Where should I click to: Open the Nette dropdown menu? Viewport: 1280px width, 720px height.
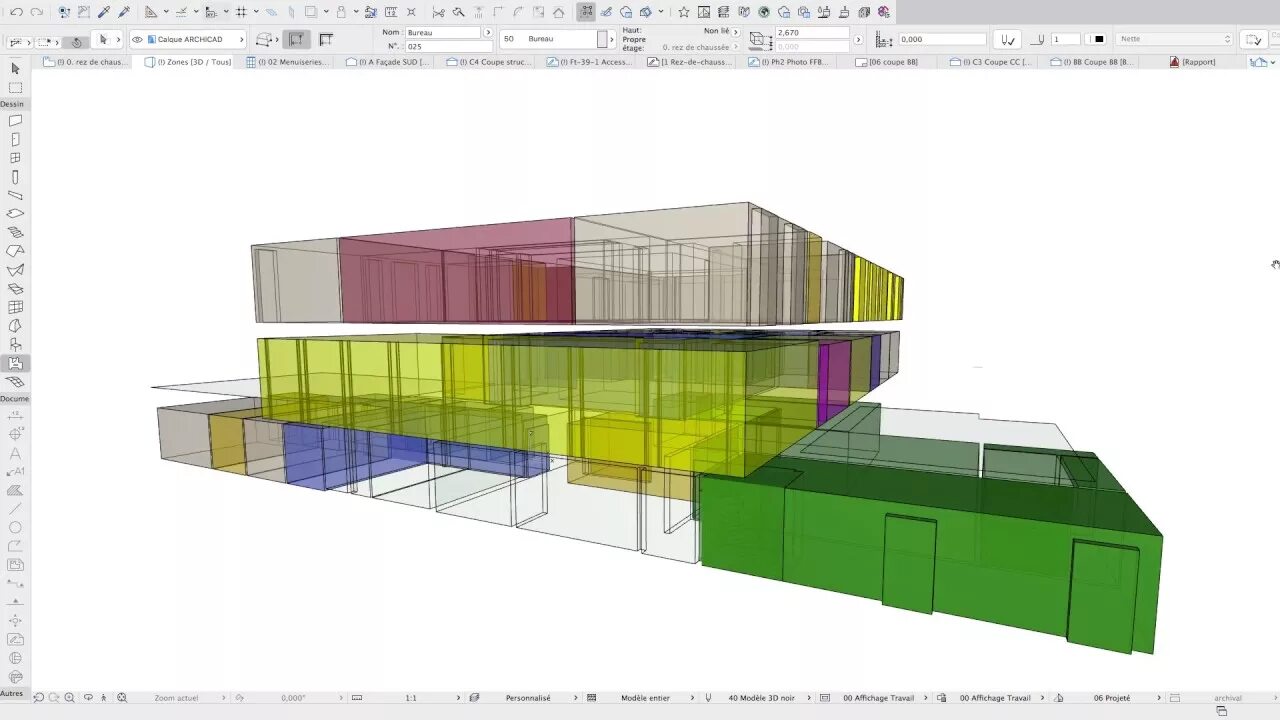[x=1175, y=39]
